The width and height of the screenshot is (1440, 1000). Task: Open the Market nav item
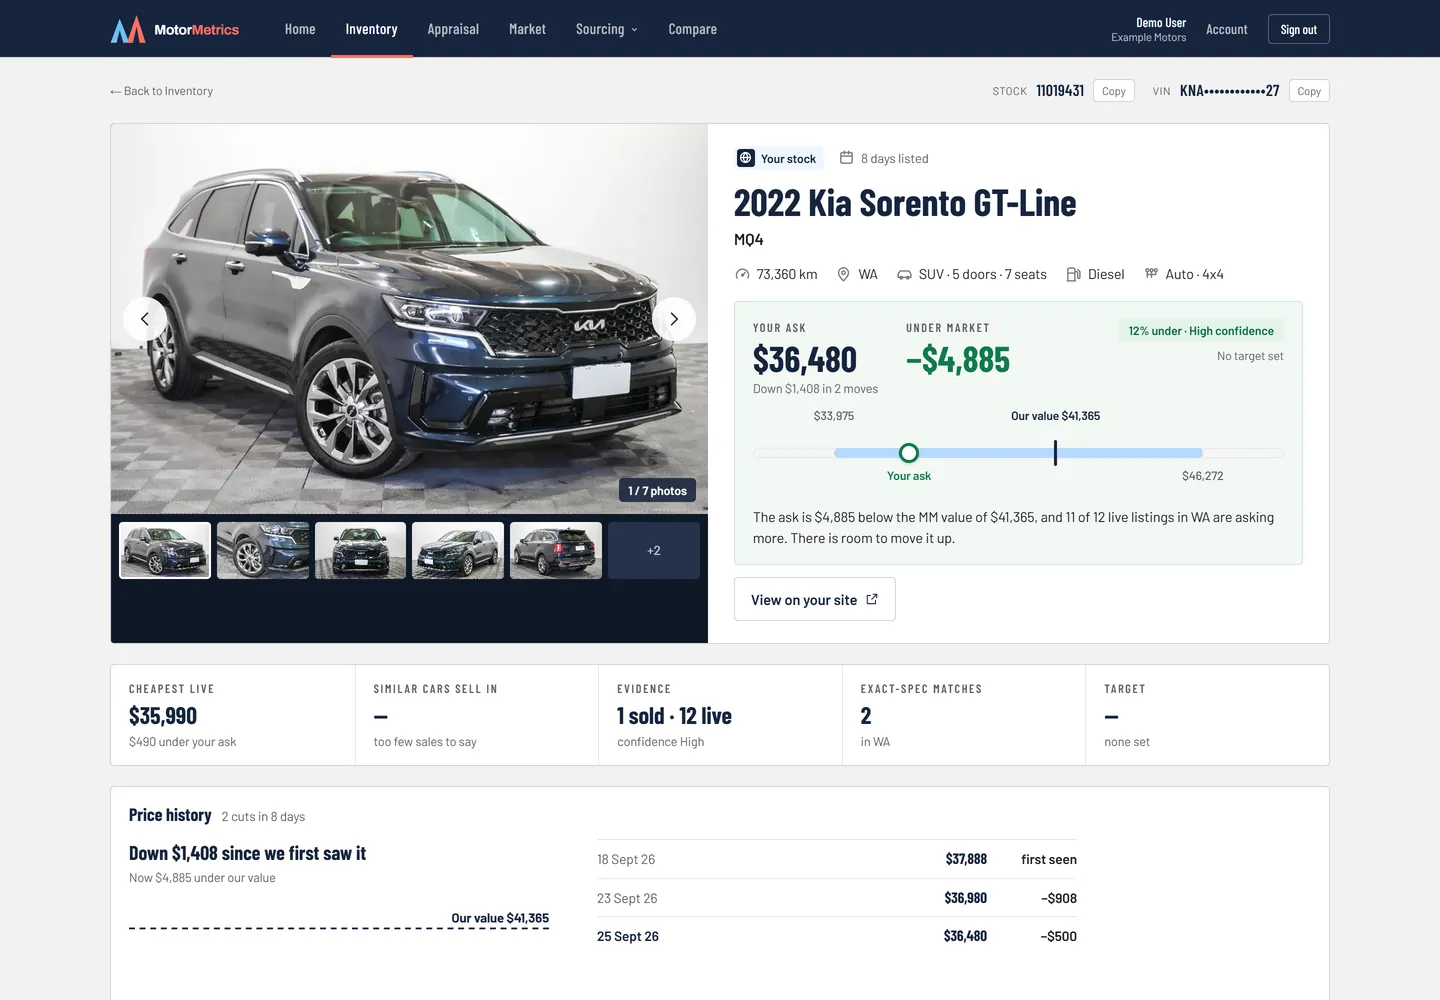tap(527, 29)
